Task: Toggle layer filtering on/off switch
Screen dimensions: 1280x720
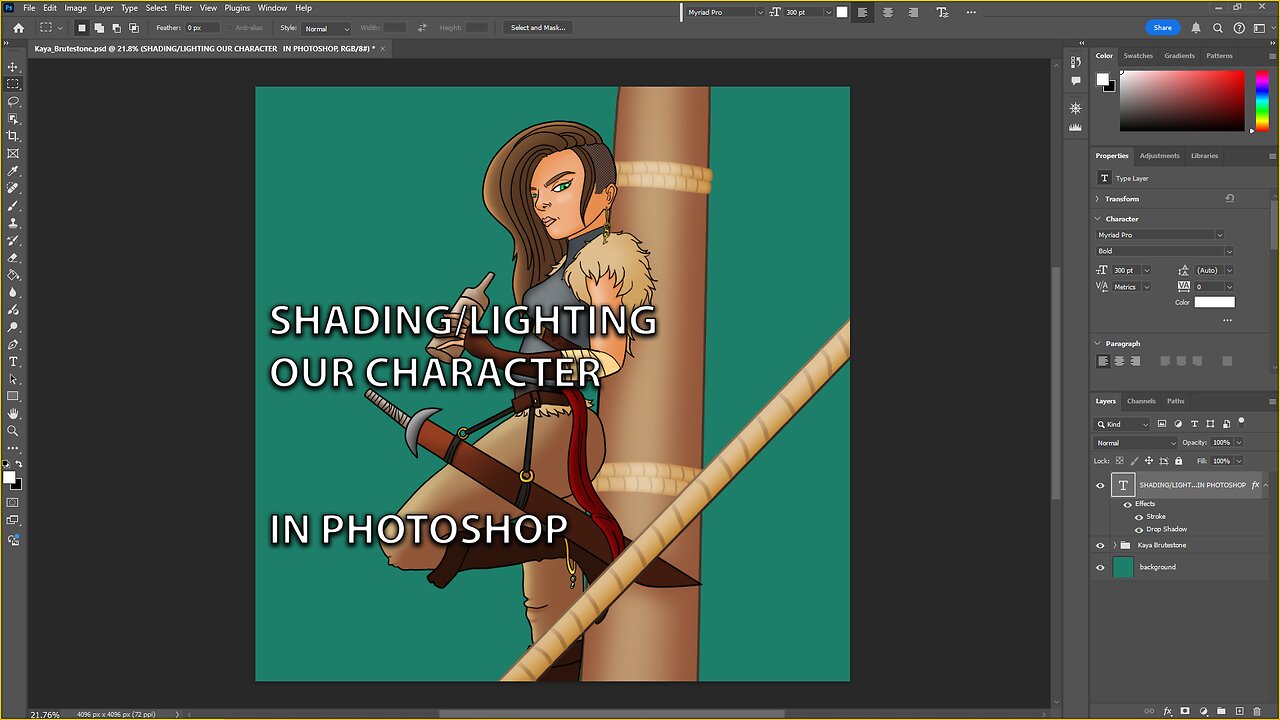Action: [x=1241, y=422]
